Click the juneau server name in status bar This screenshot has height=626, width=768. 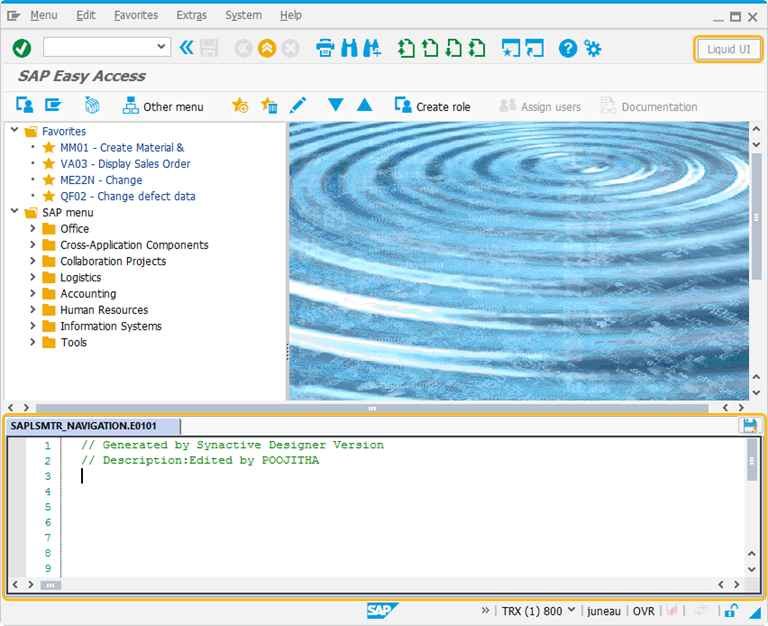603,611
